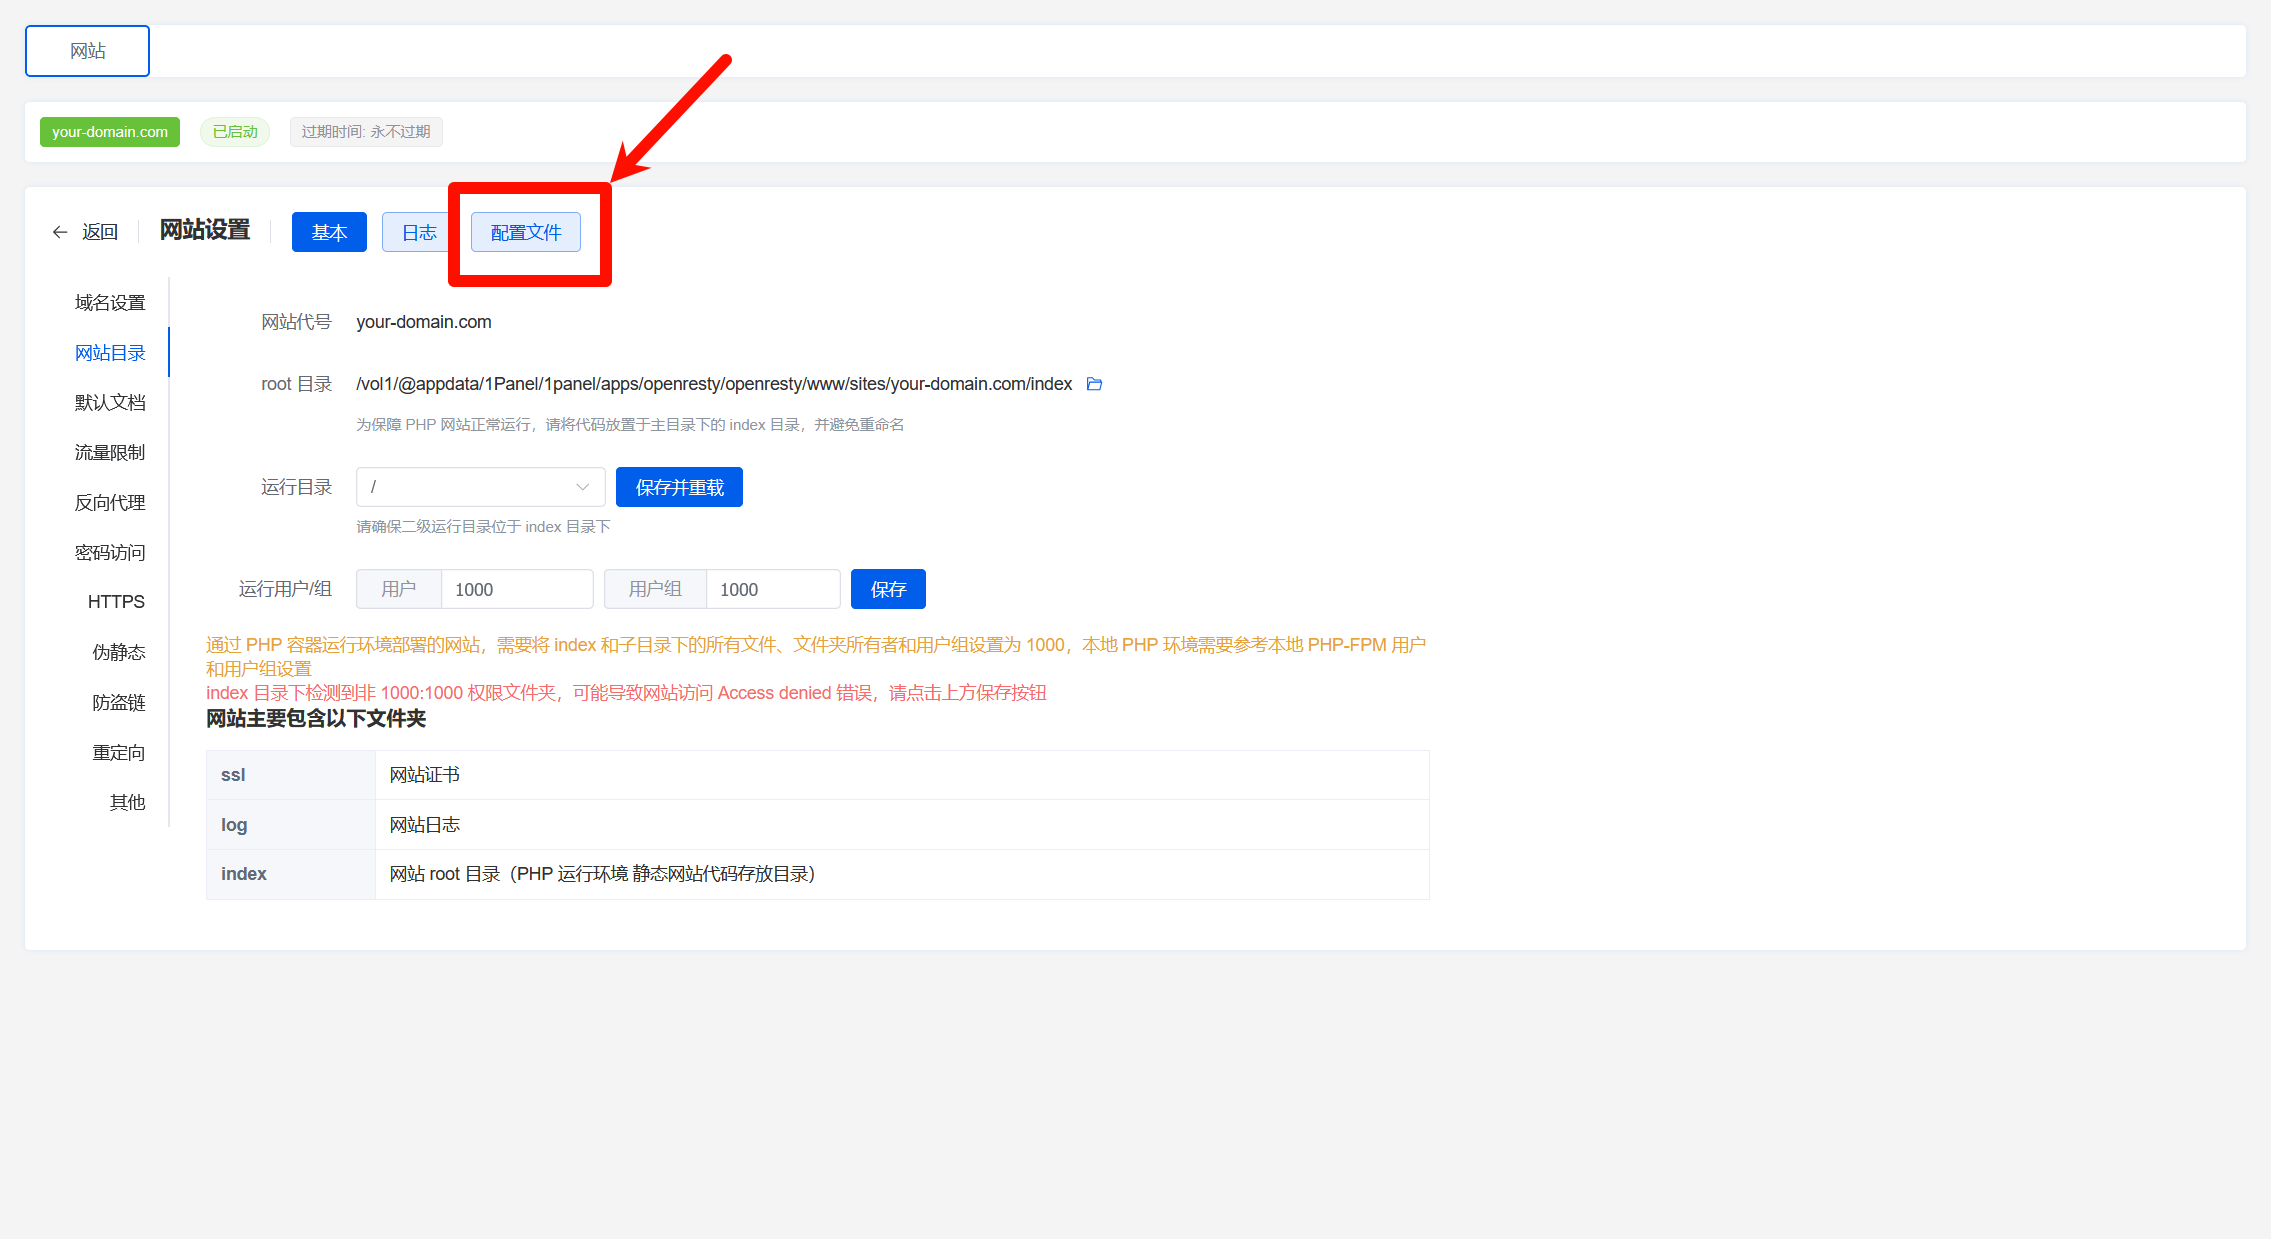Select the 基本 tab
This screenshot has height=1239, width=2271.
pos(329,232)
